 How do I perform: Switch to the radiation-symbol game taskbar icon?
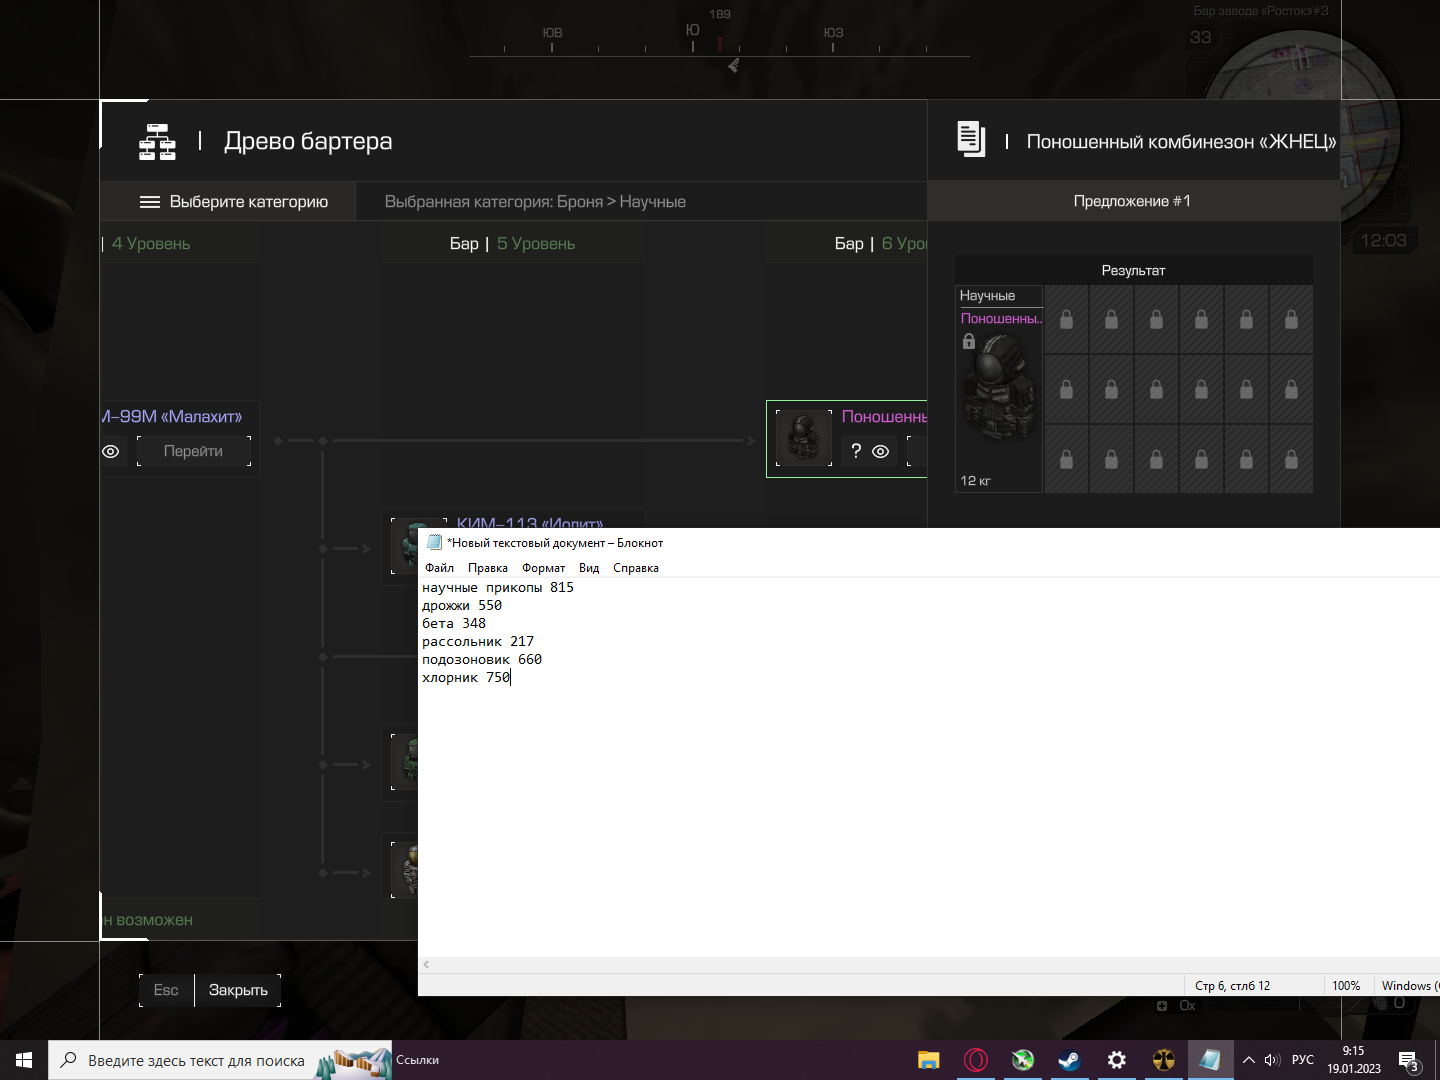1164,1060
